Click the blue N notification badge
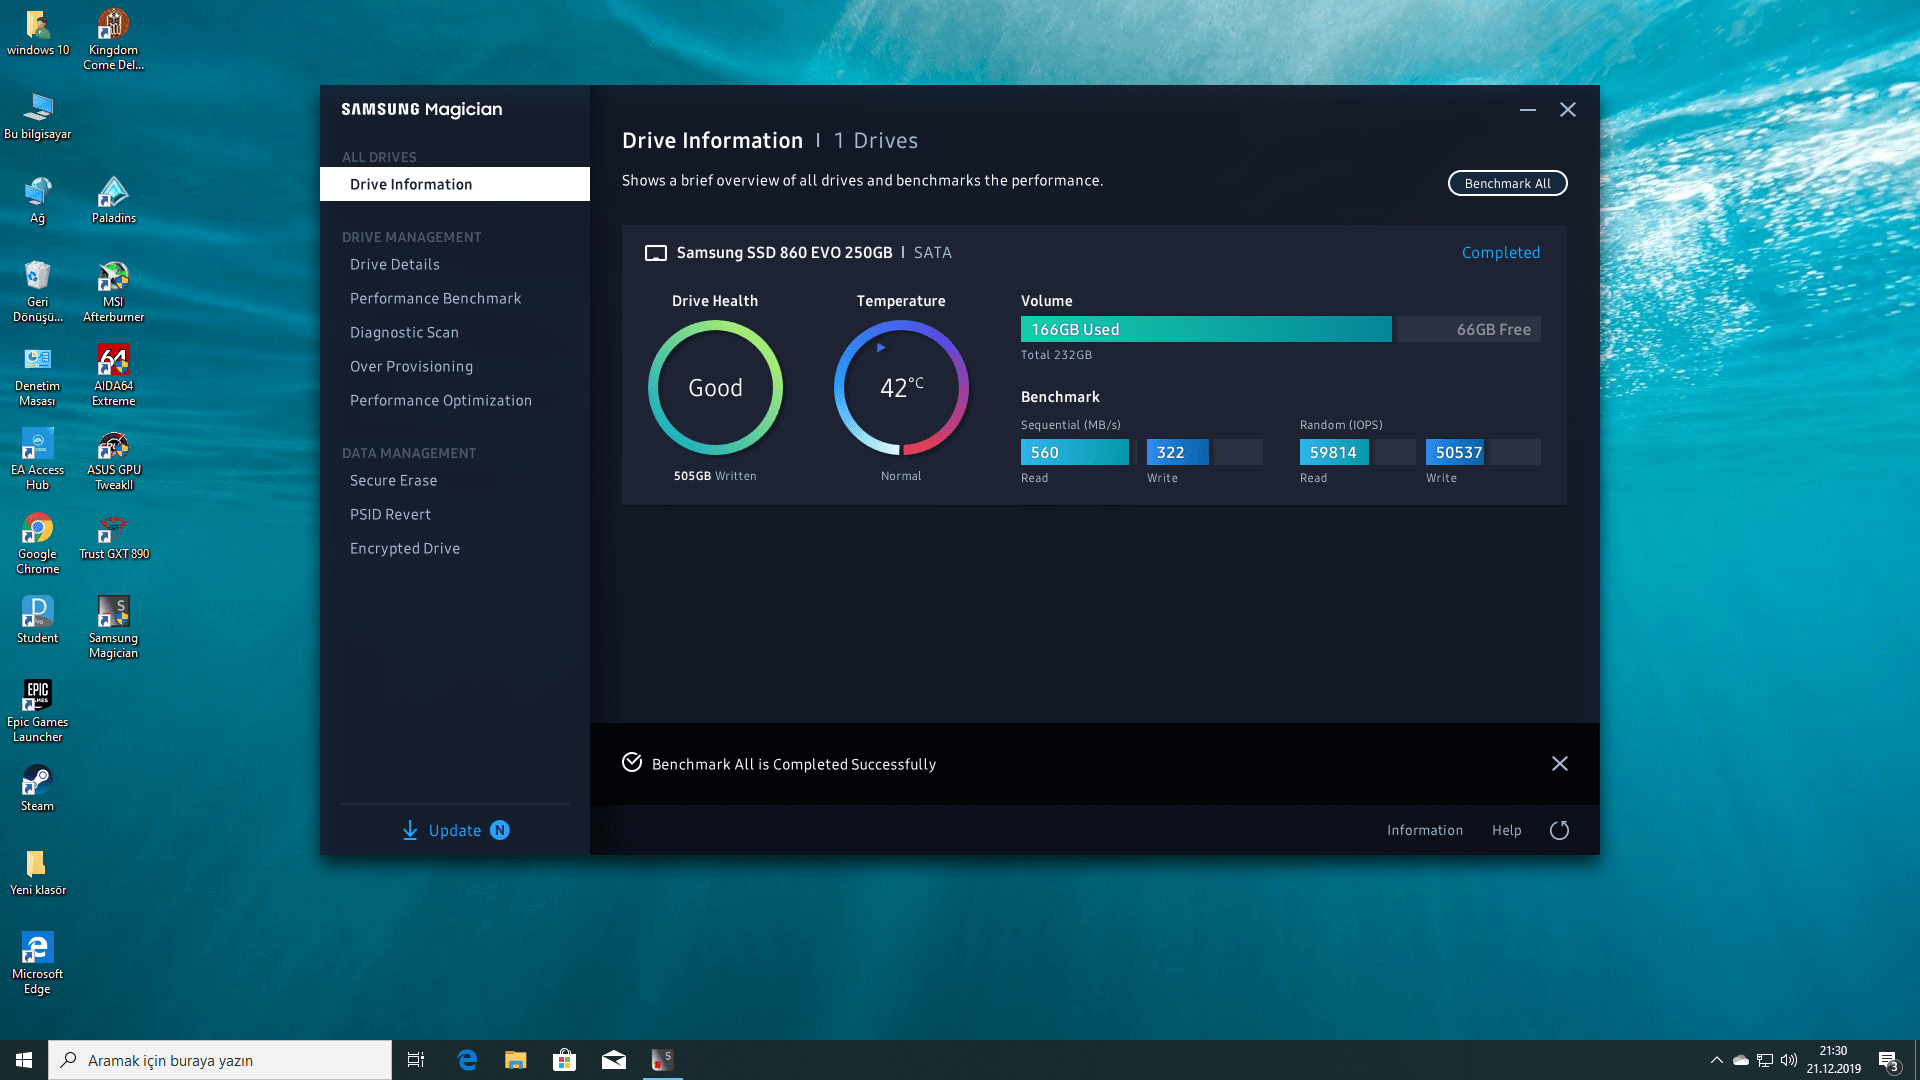1920x1080 pixels. coord(500,830)
